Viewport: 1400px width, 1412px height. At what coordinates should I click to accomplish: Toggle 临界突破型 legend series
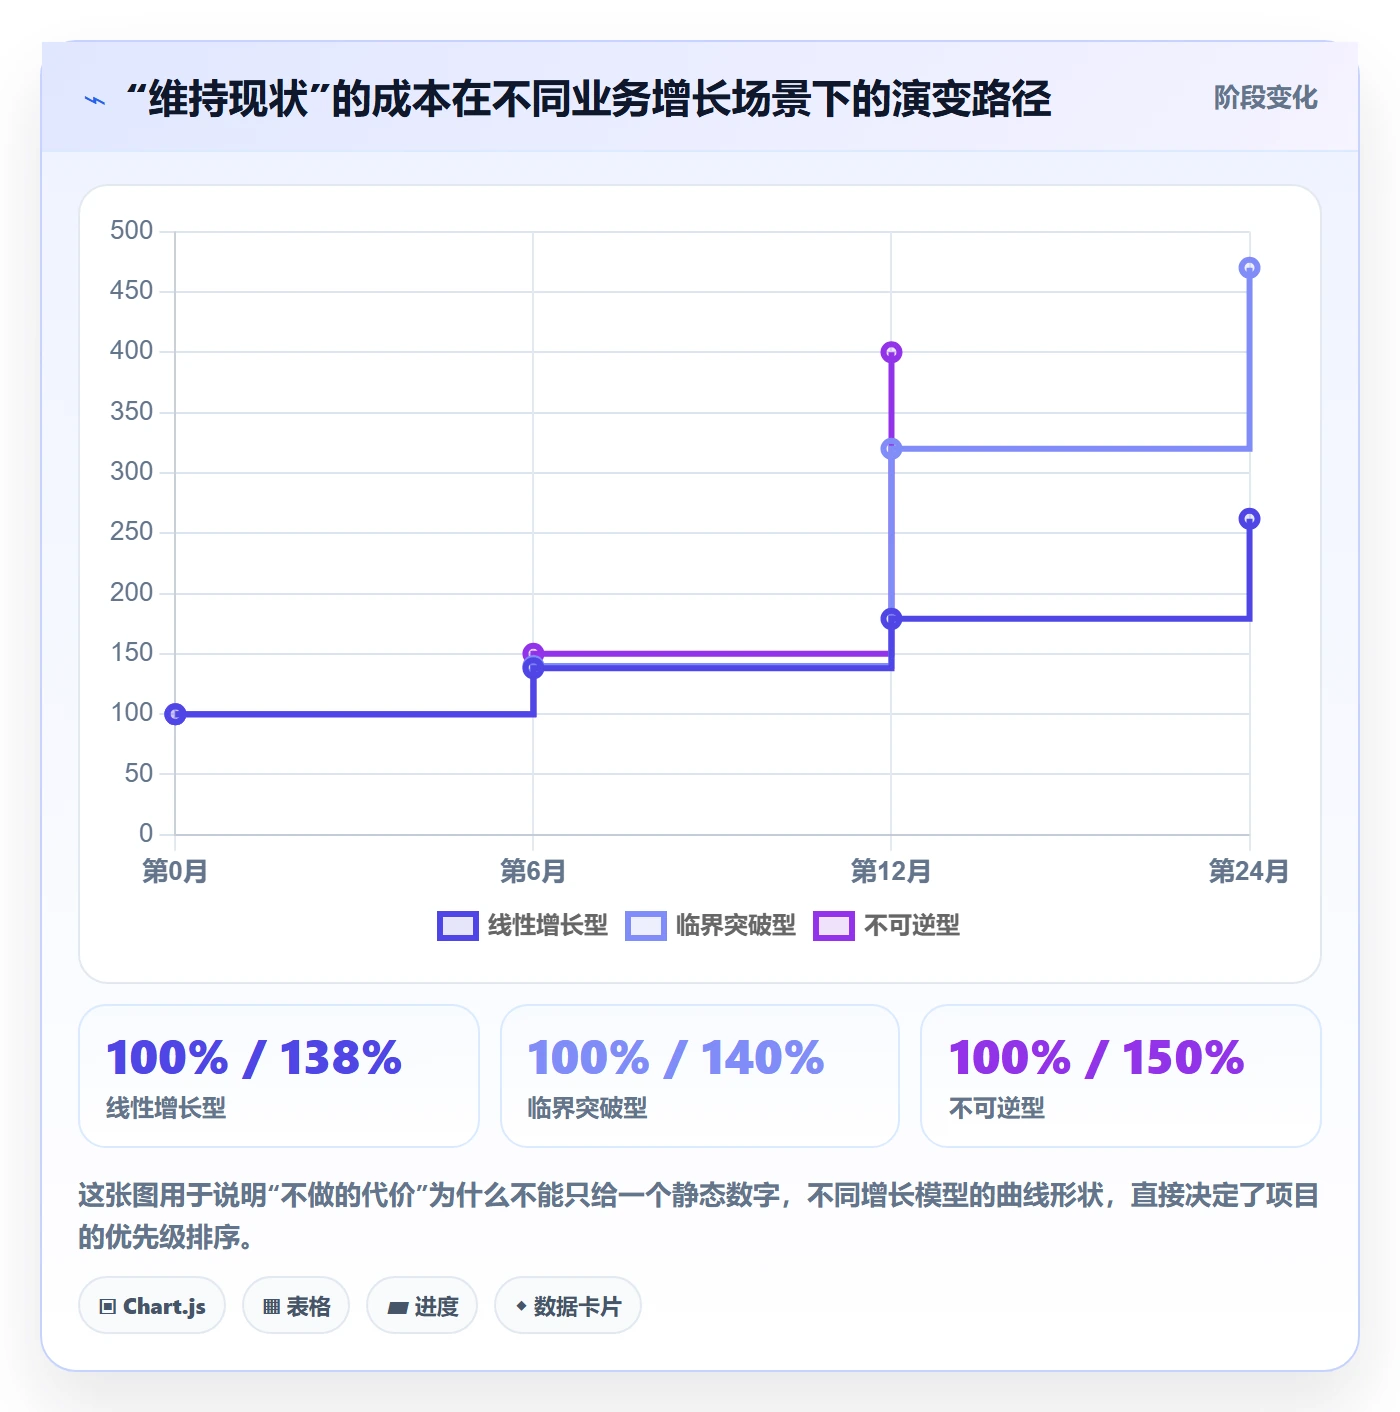(710, 926)
